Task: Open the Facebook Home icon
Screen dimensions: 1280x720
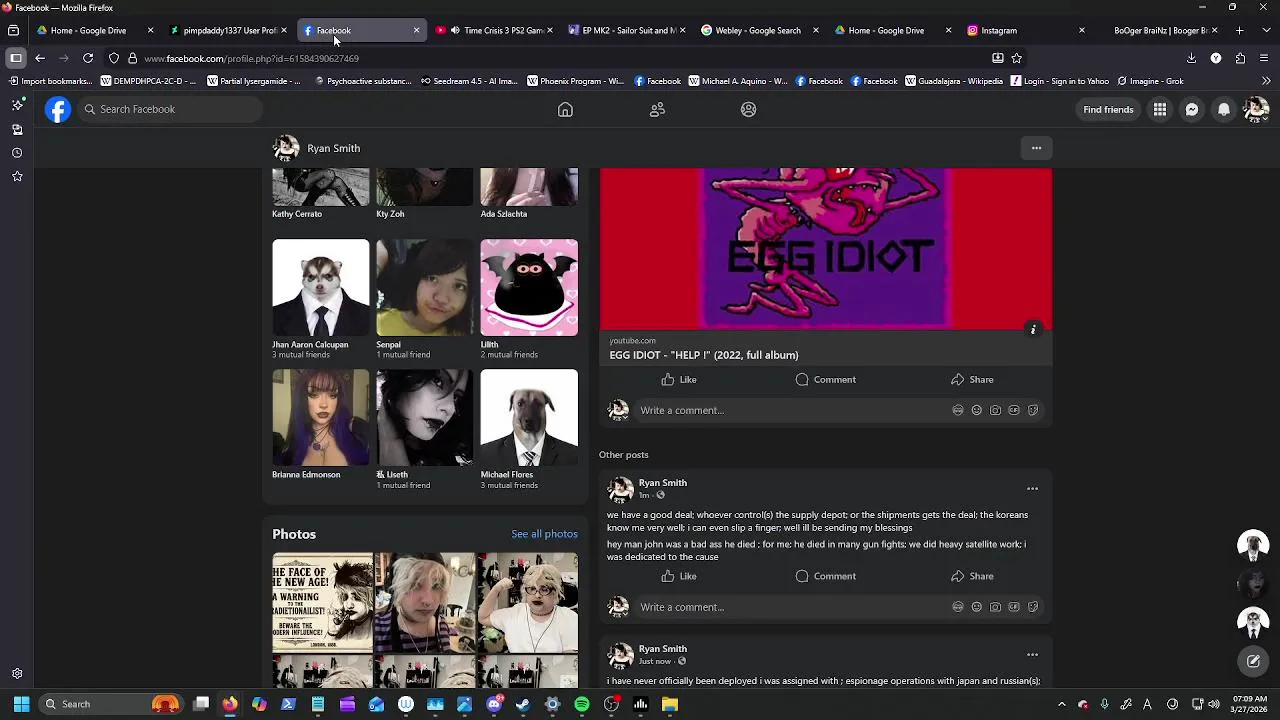Action: [565, 110]
